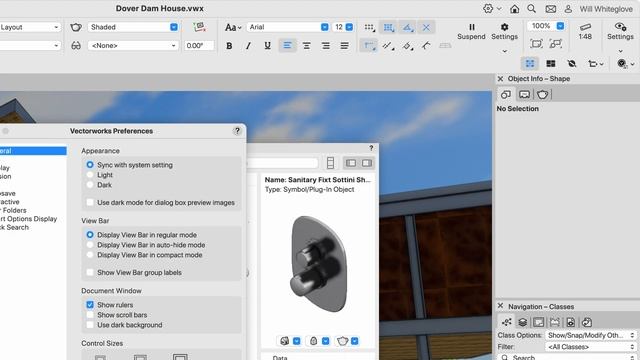The image size is (640, 360).
Task: Click the glasses icon beside <None>
Action: [76, 46]
